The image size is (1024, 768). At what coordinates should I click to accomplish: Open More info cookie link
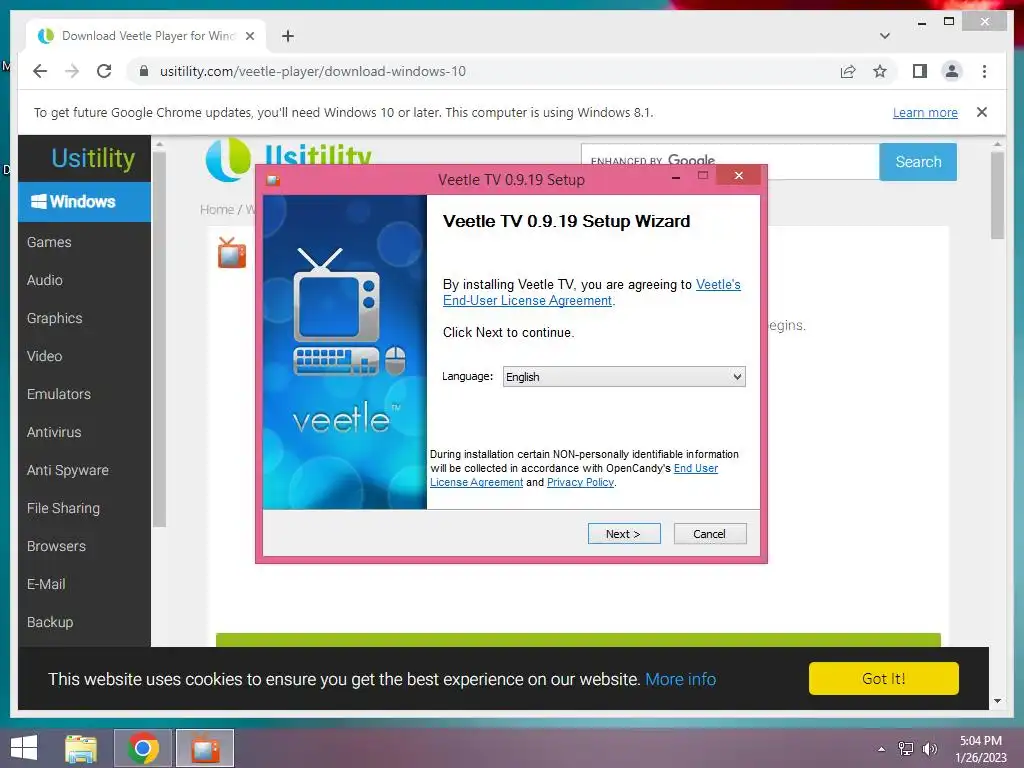680,679
